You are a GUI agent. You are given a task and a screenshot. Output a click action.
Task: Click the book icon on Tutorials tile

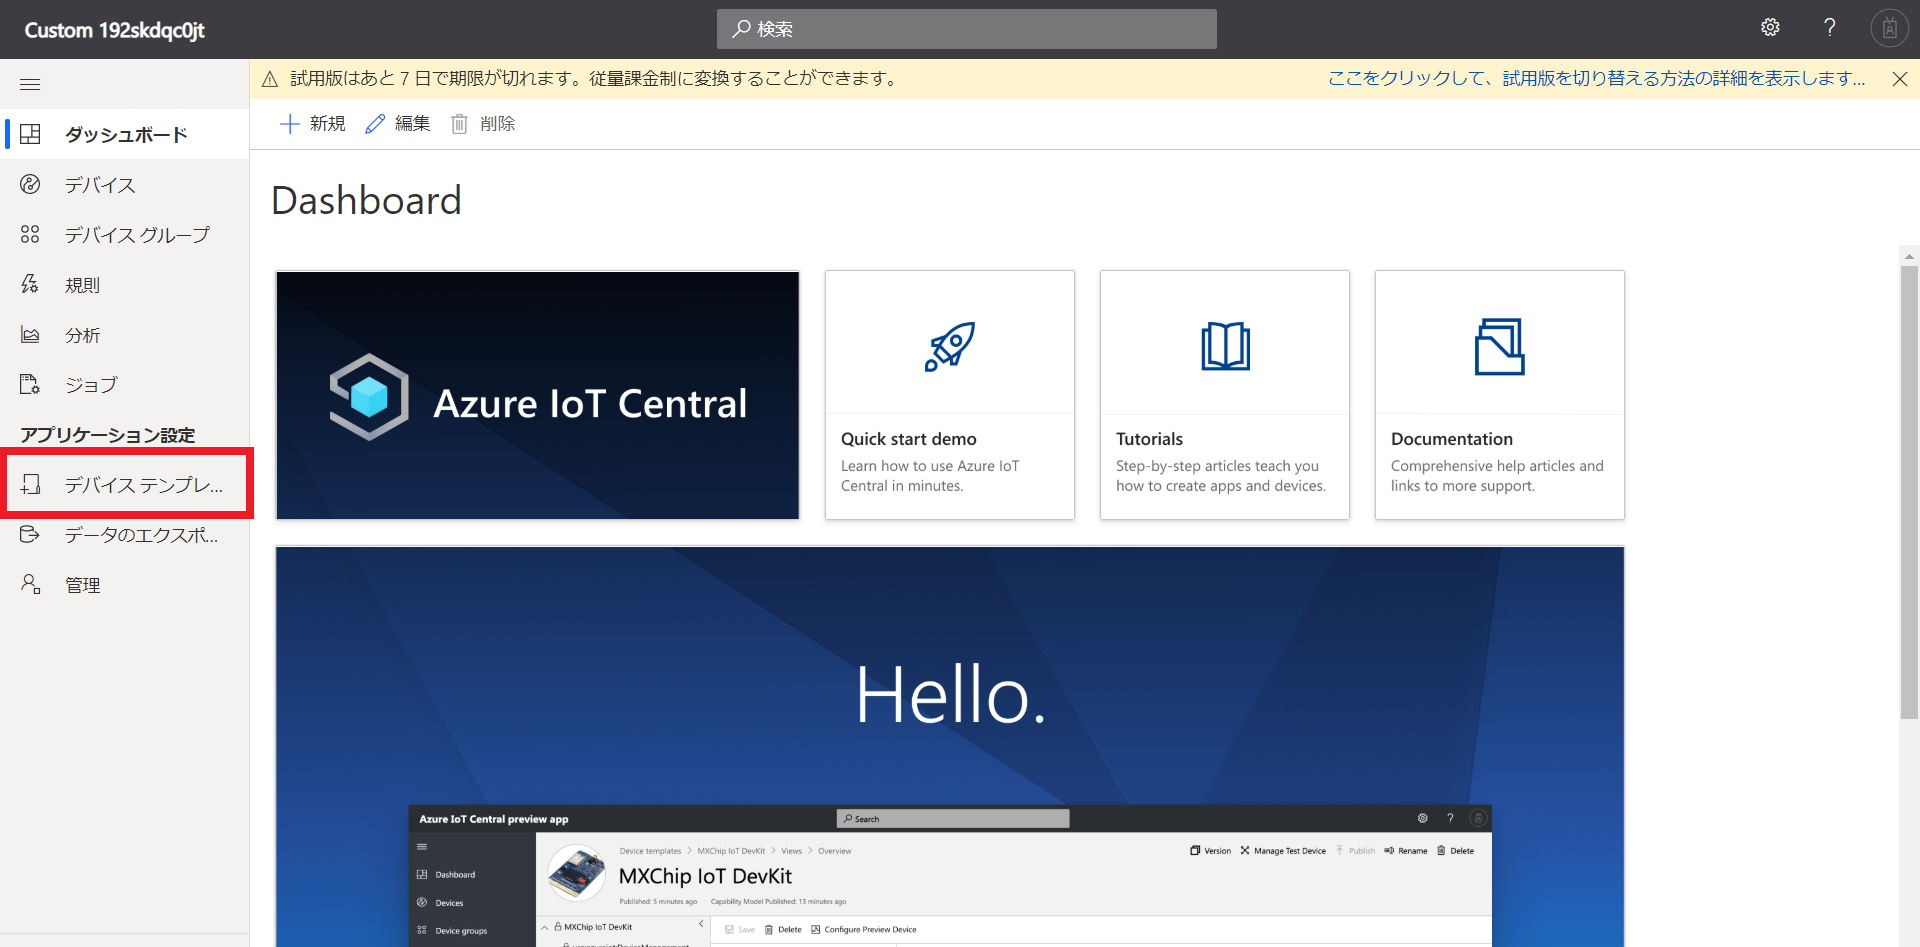1225,346
